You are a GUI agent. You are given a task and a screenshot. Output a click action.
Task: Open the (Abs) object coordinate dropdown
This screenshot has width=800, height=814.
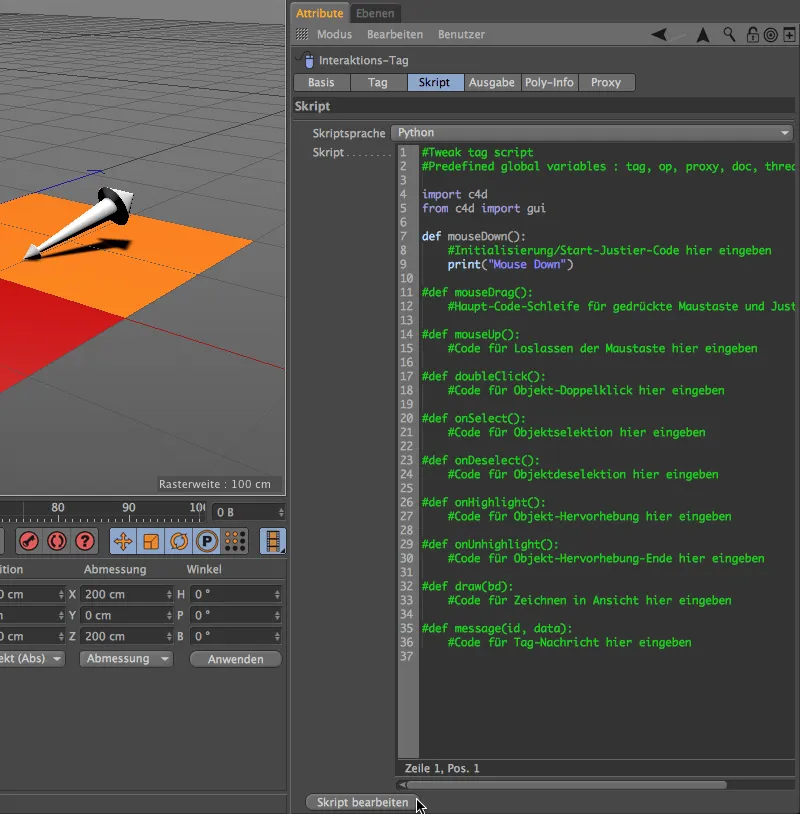(x=31, y=658)
